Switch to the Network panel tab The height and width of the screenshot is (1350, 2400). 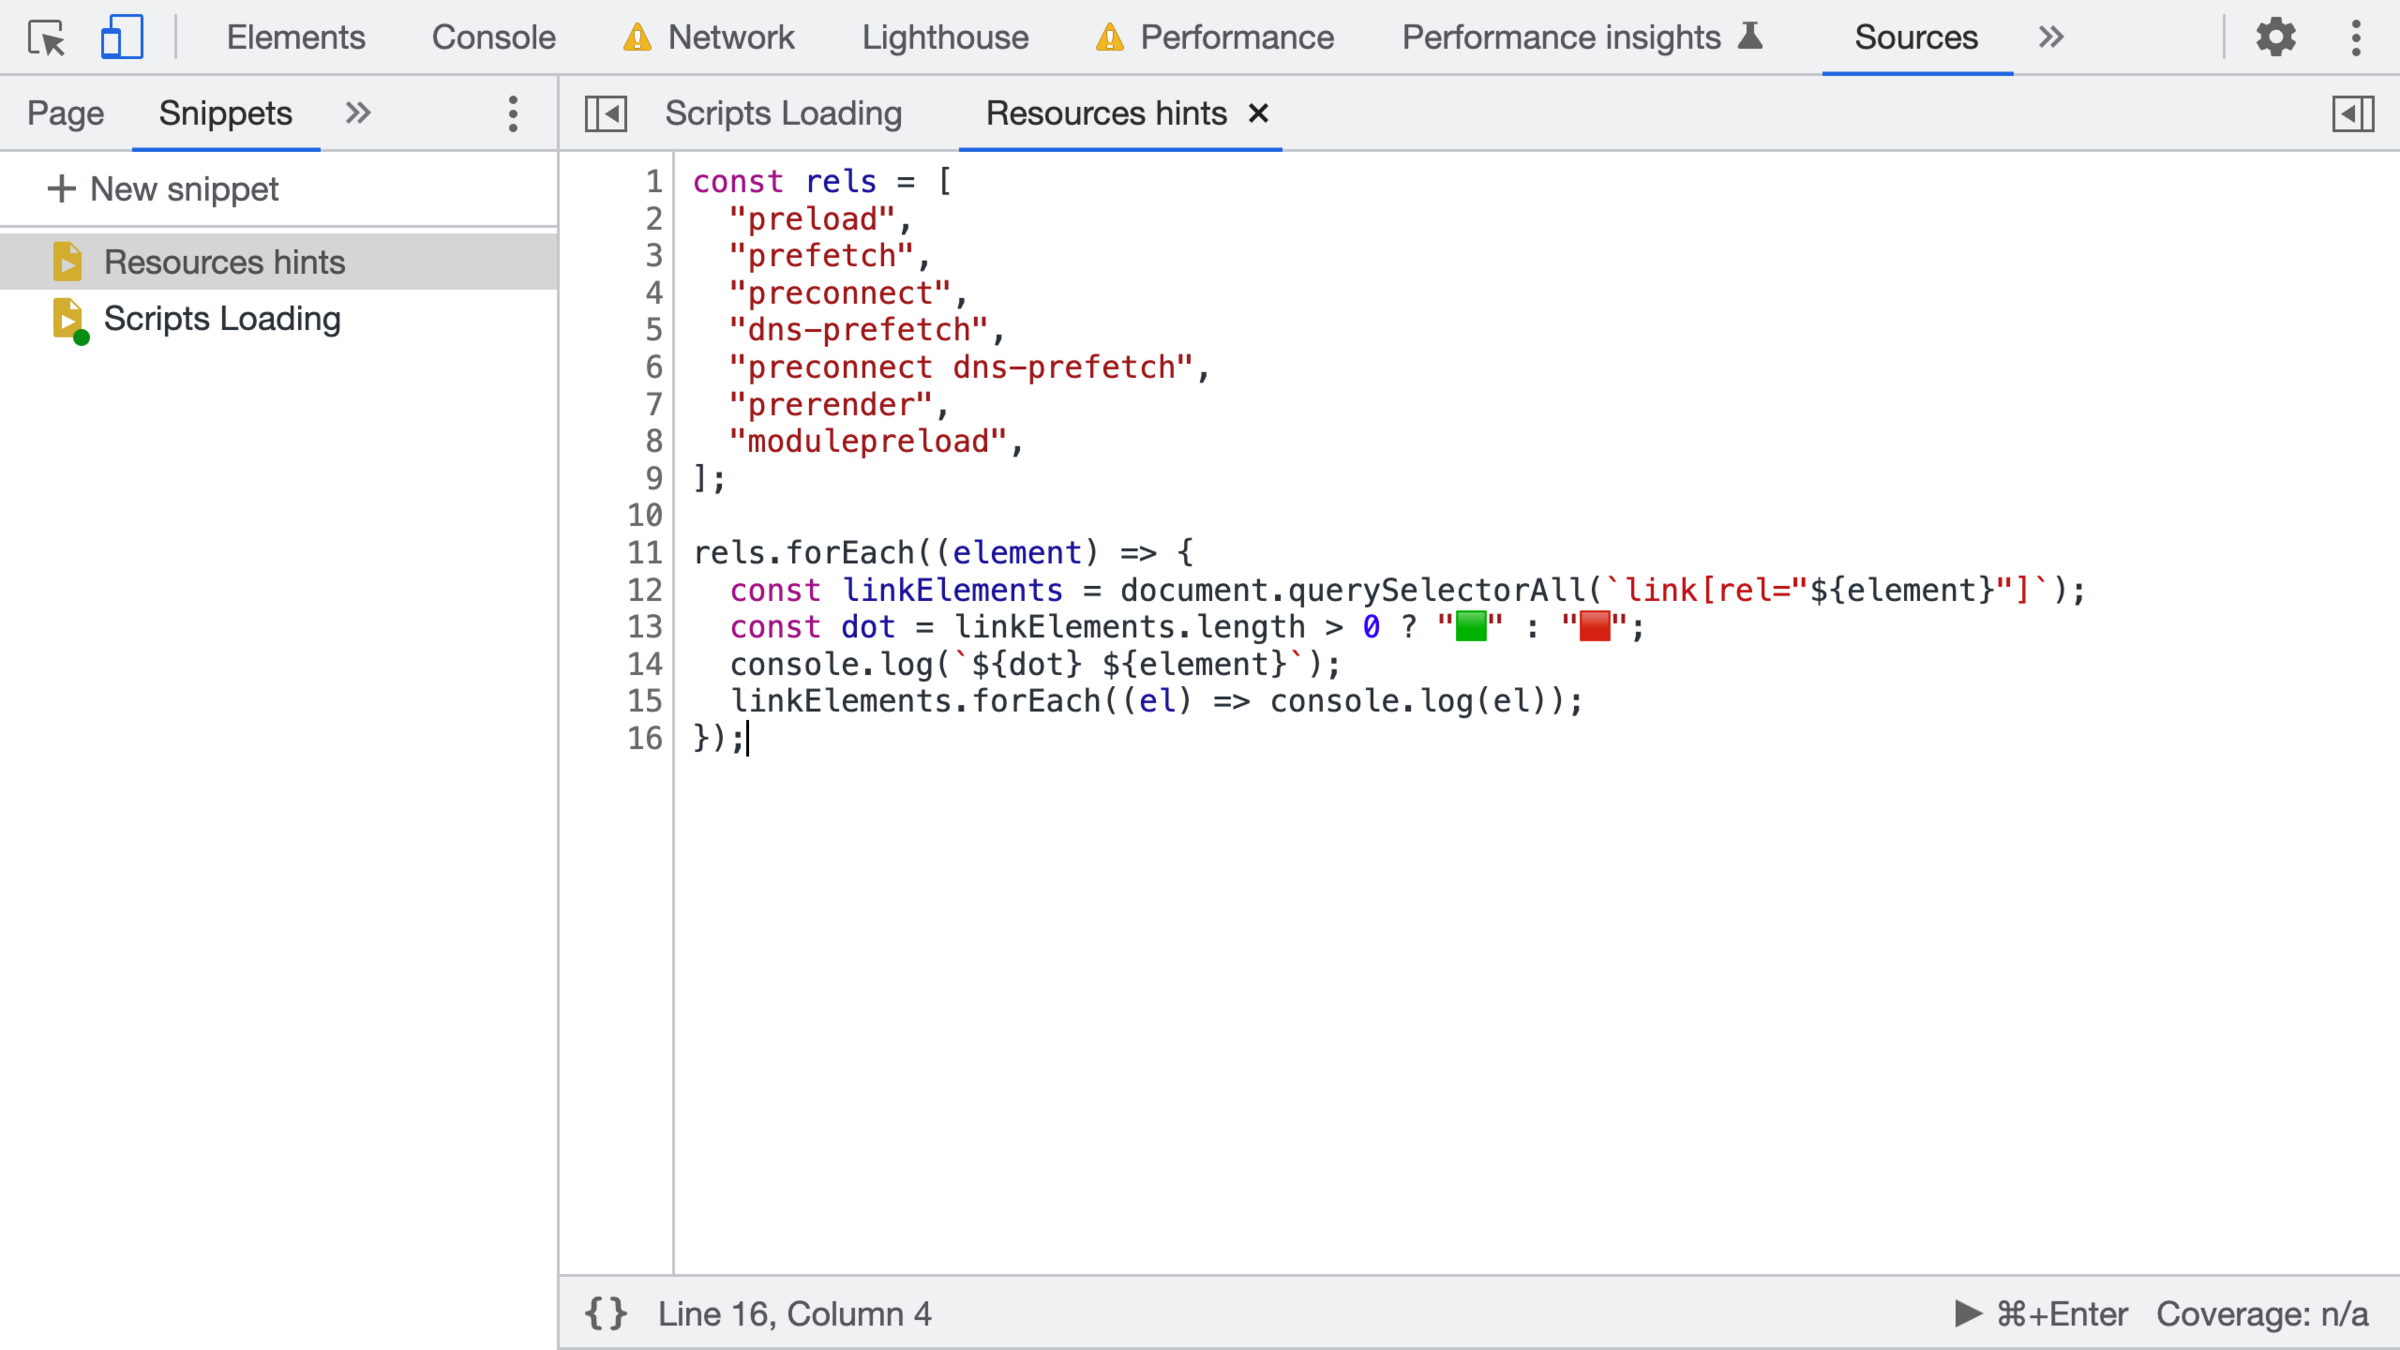pos(730,38)
